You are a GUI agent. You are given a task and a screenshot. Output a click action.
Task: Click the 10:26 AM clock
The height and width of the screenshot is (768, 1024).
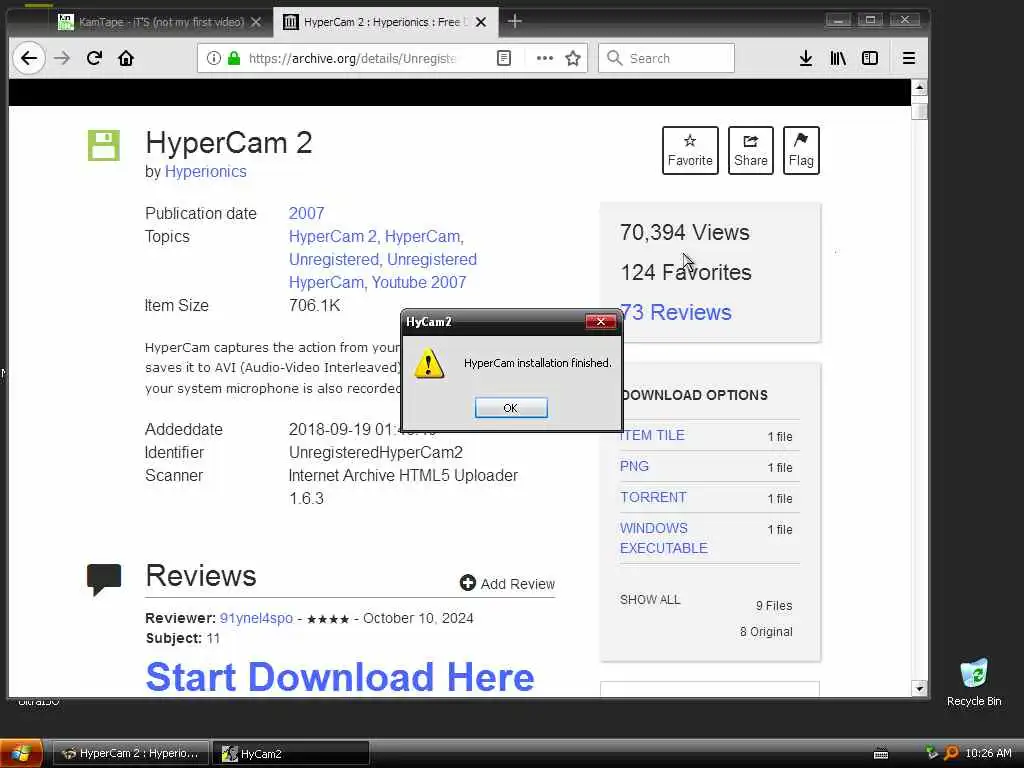click(x=988, y=754)
